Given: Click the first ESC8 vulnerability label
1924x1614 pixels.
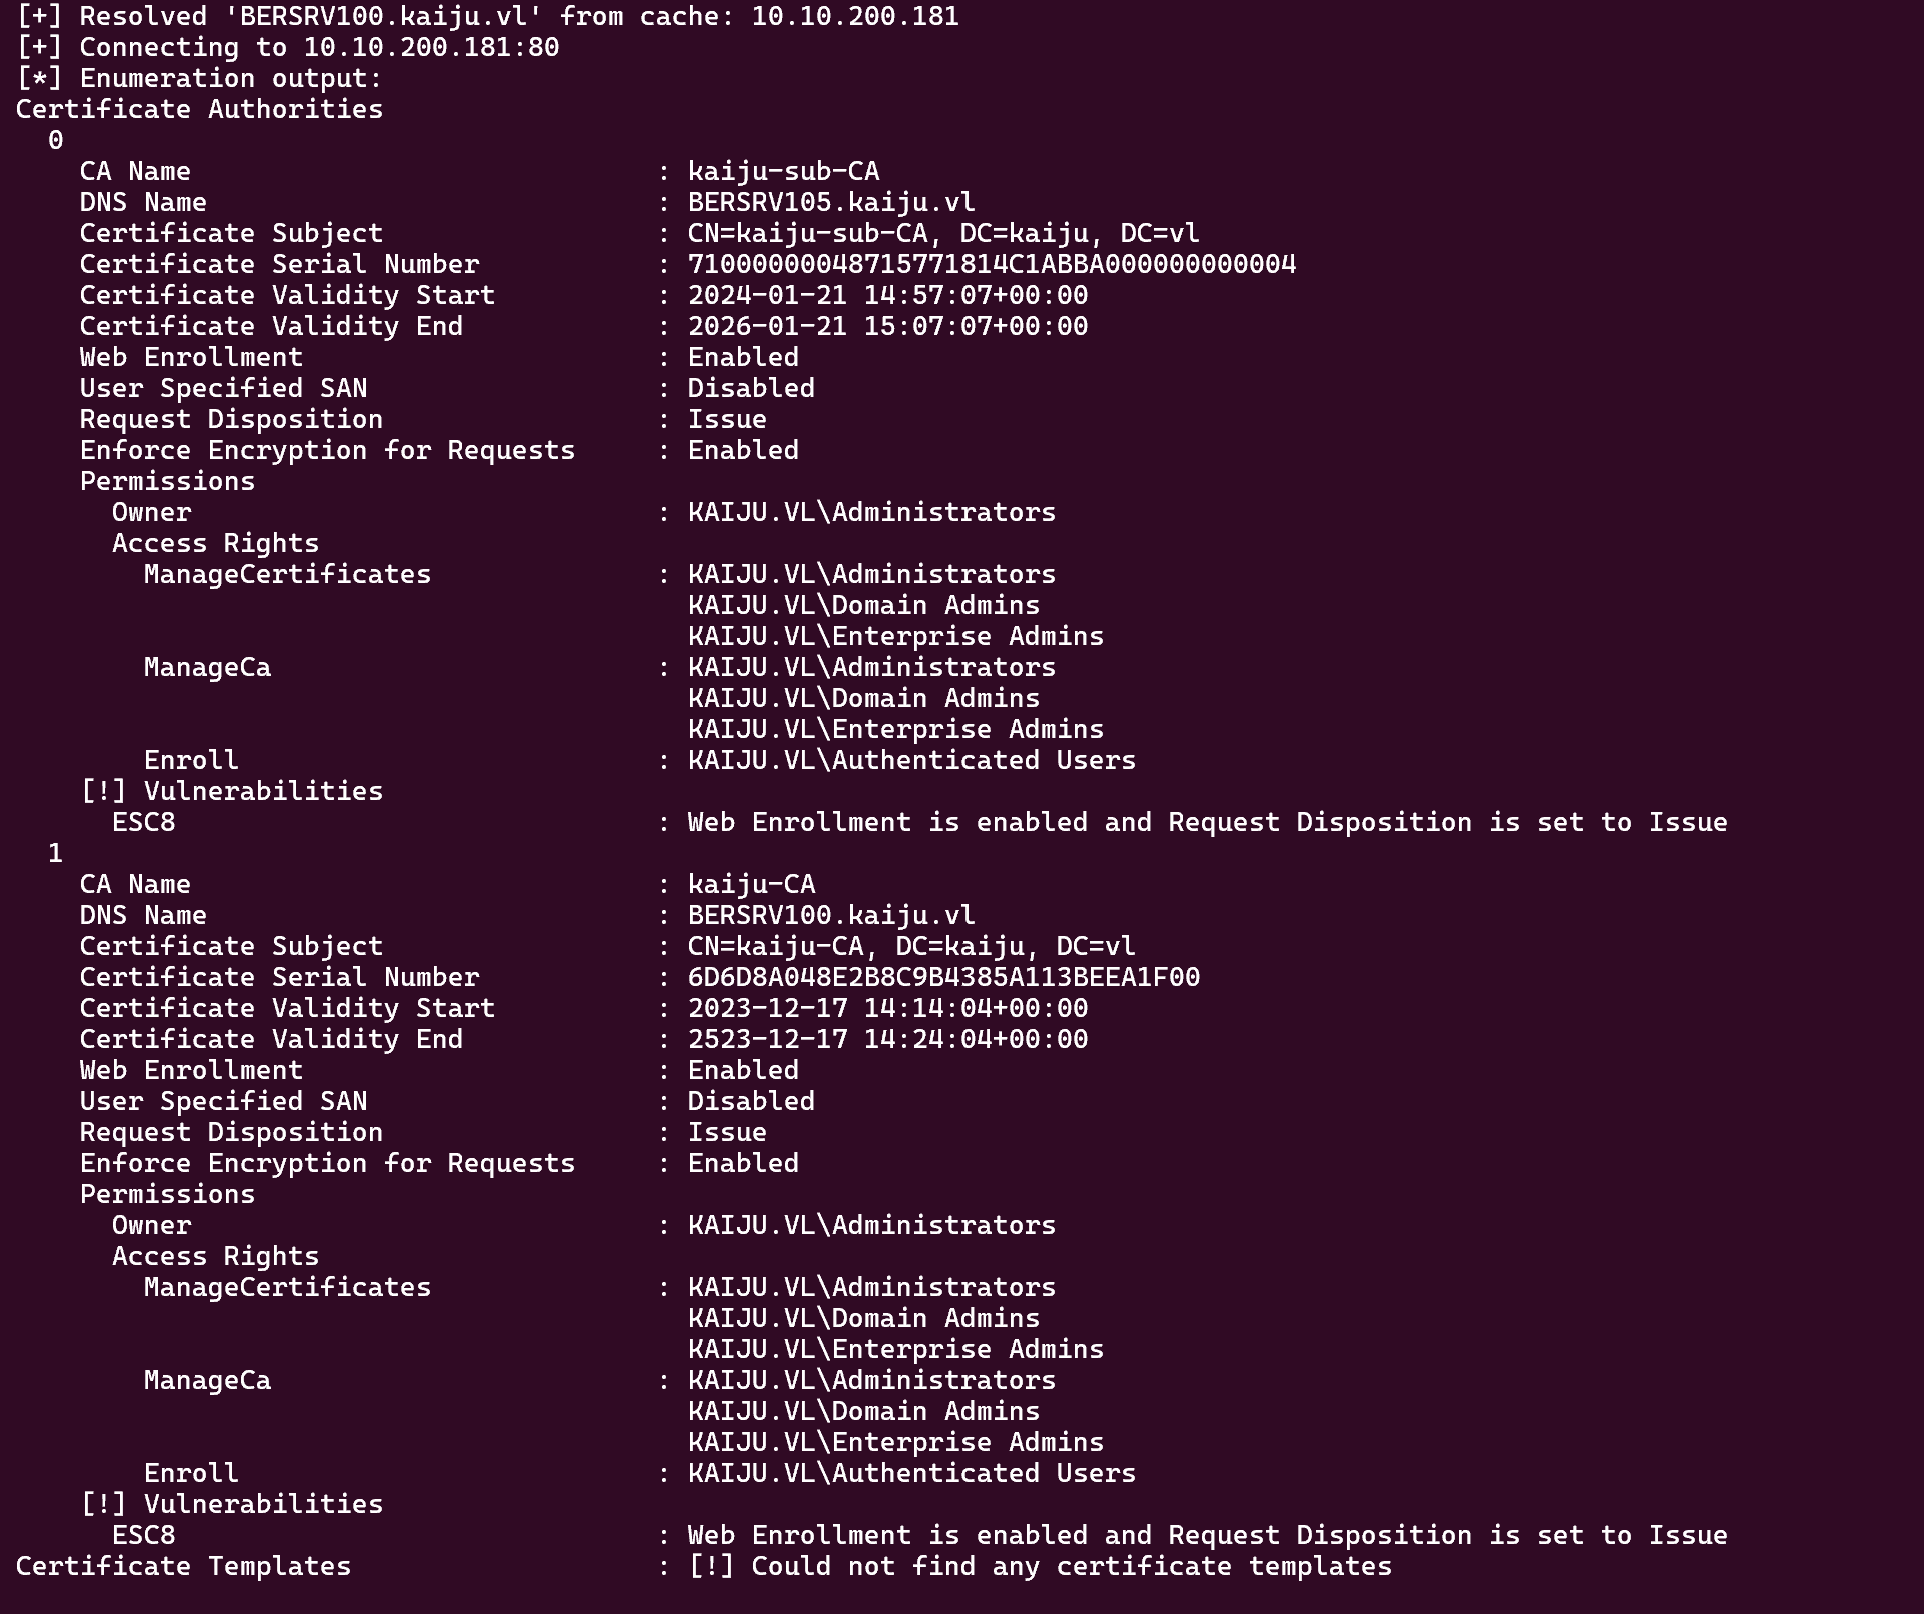Looking at the screenshot, I should coord(143,823).
